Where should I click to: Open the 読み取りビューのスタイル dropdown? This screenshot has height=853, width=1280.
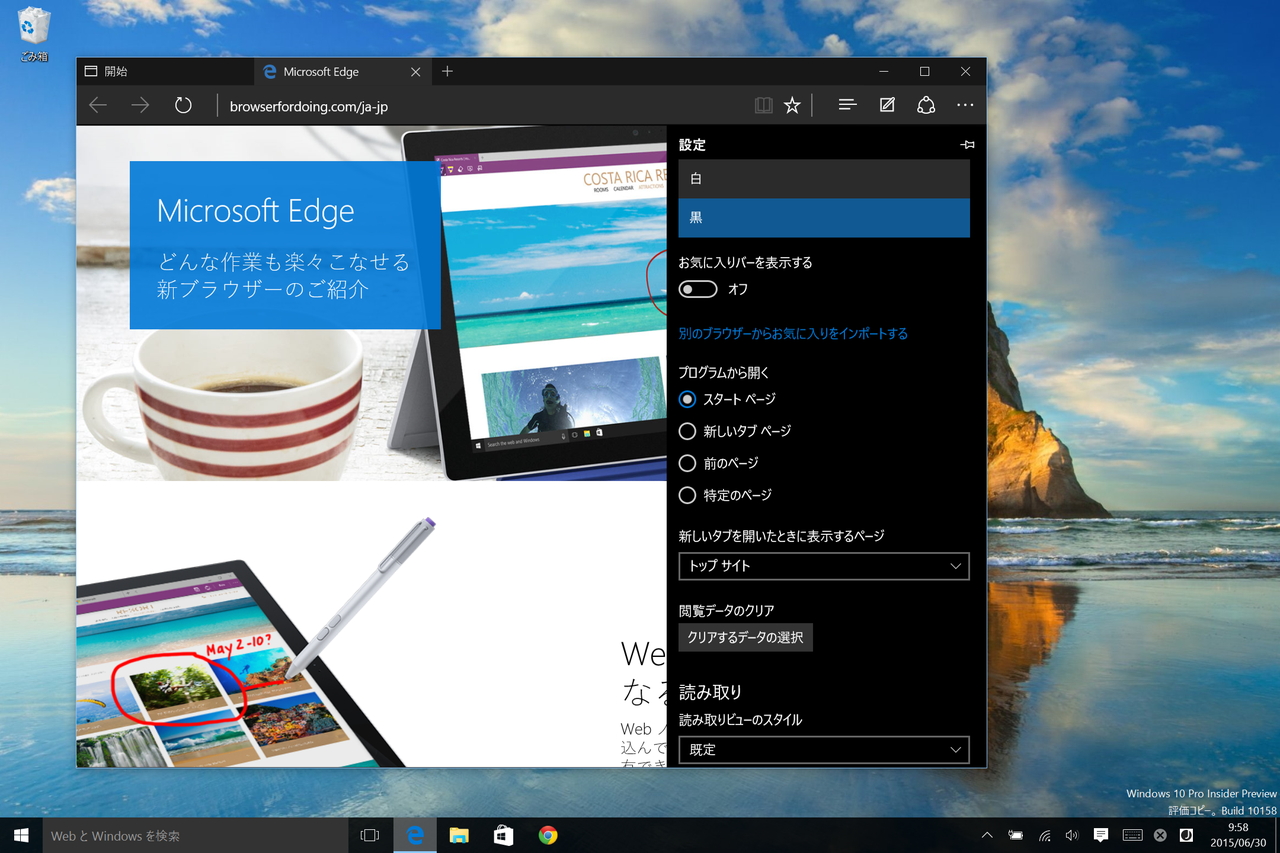823,749
